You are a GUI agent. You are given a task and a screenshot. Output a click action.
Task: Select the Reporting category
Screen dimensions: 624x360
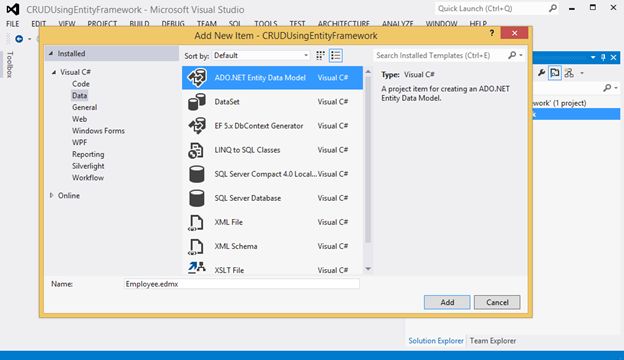point(88,154)
